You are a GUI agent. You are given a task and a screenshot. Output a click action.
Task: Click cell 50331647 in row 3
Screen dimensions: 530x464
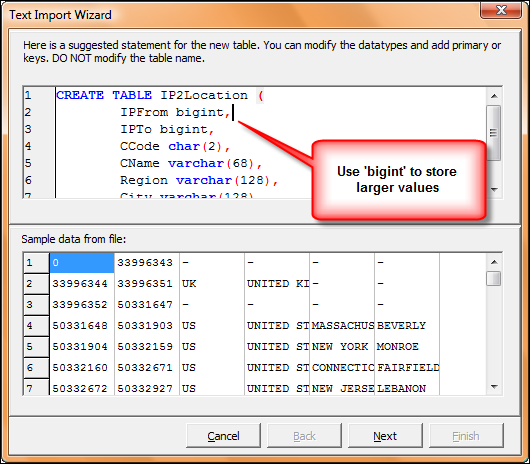147,304
